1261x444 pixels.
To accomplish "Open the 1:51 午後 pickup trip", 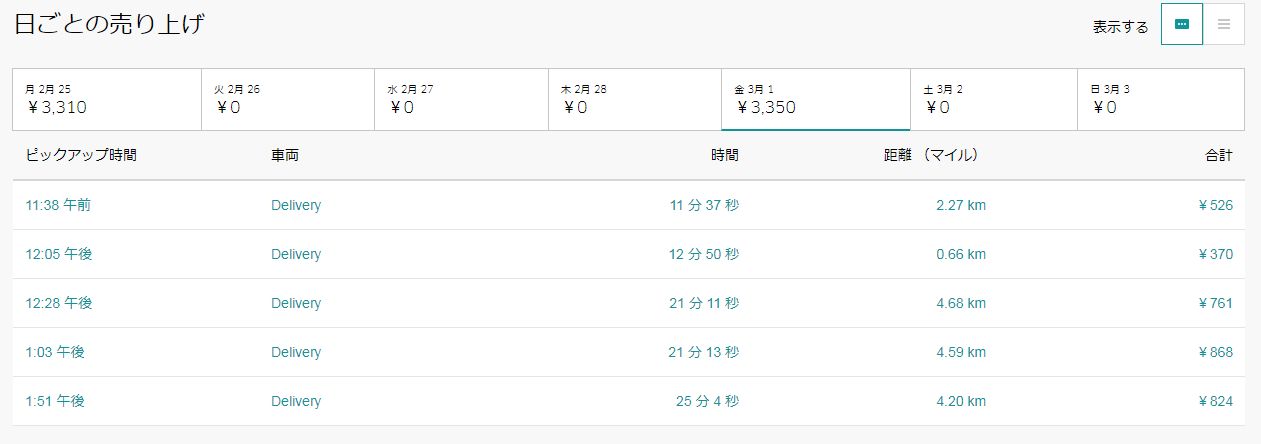I will pos(55,401).
